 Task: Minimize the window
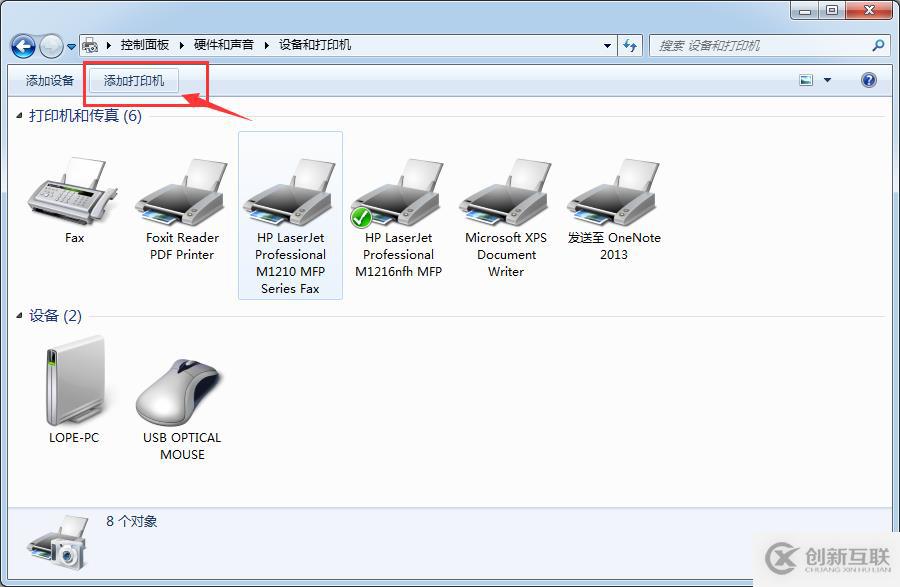click(x=805, y=10)
